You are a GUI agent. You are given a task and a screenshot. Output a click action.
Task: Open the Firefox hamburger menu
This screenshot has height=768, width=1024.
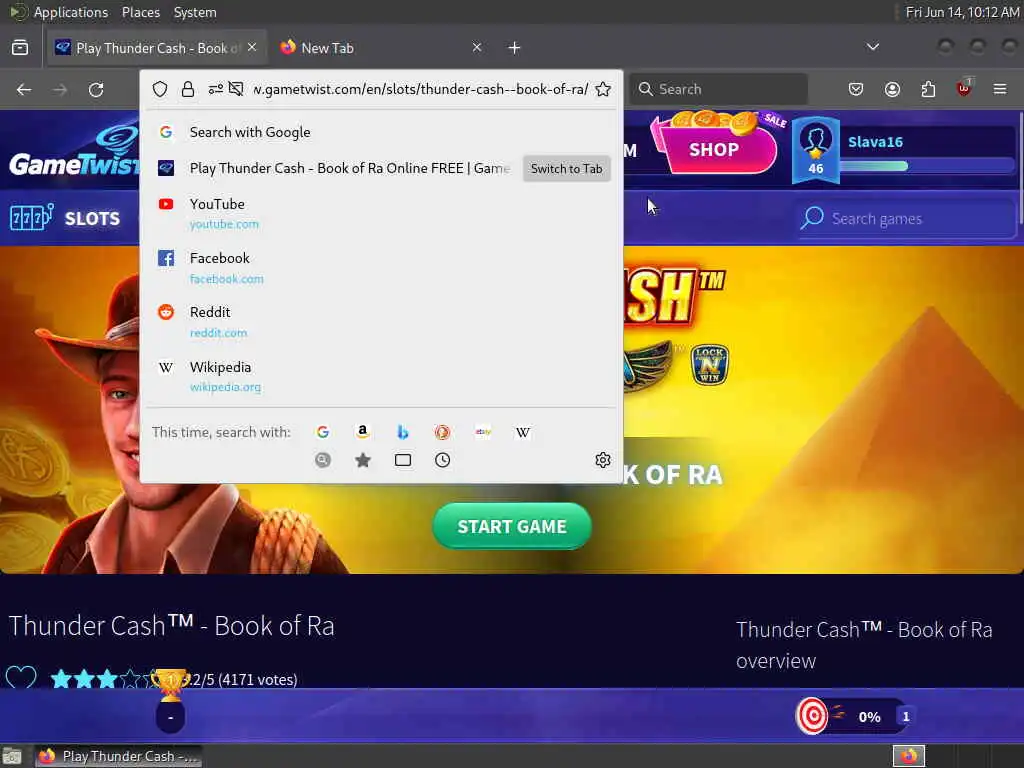(1000, 89)
